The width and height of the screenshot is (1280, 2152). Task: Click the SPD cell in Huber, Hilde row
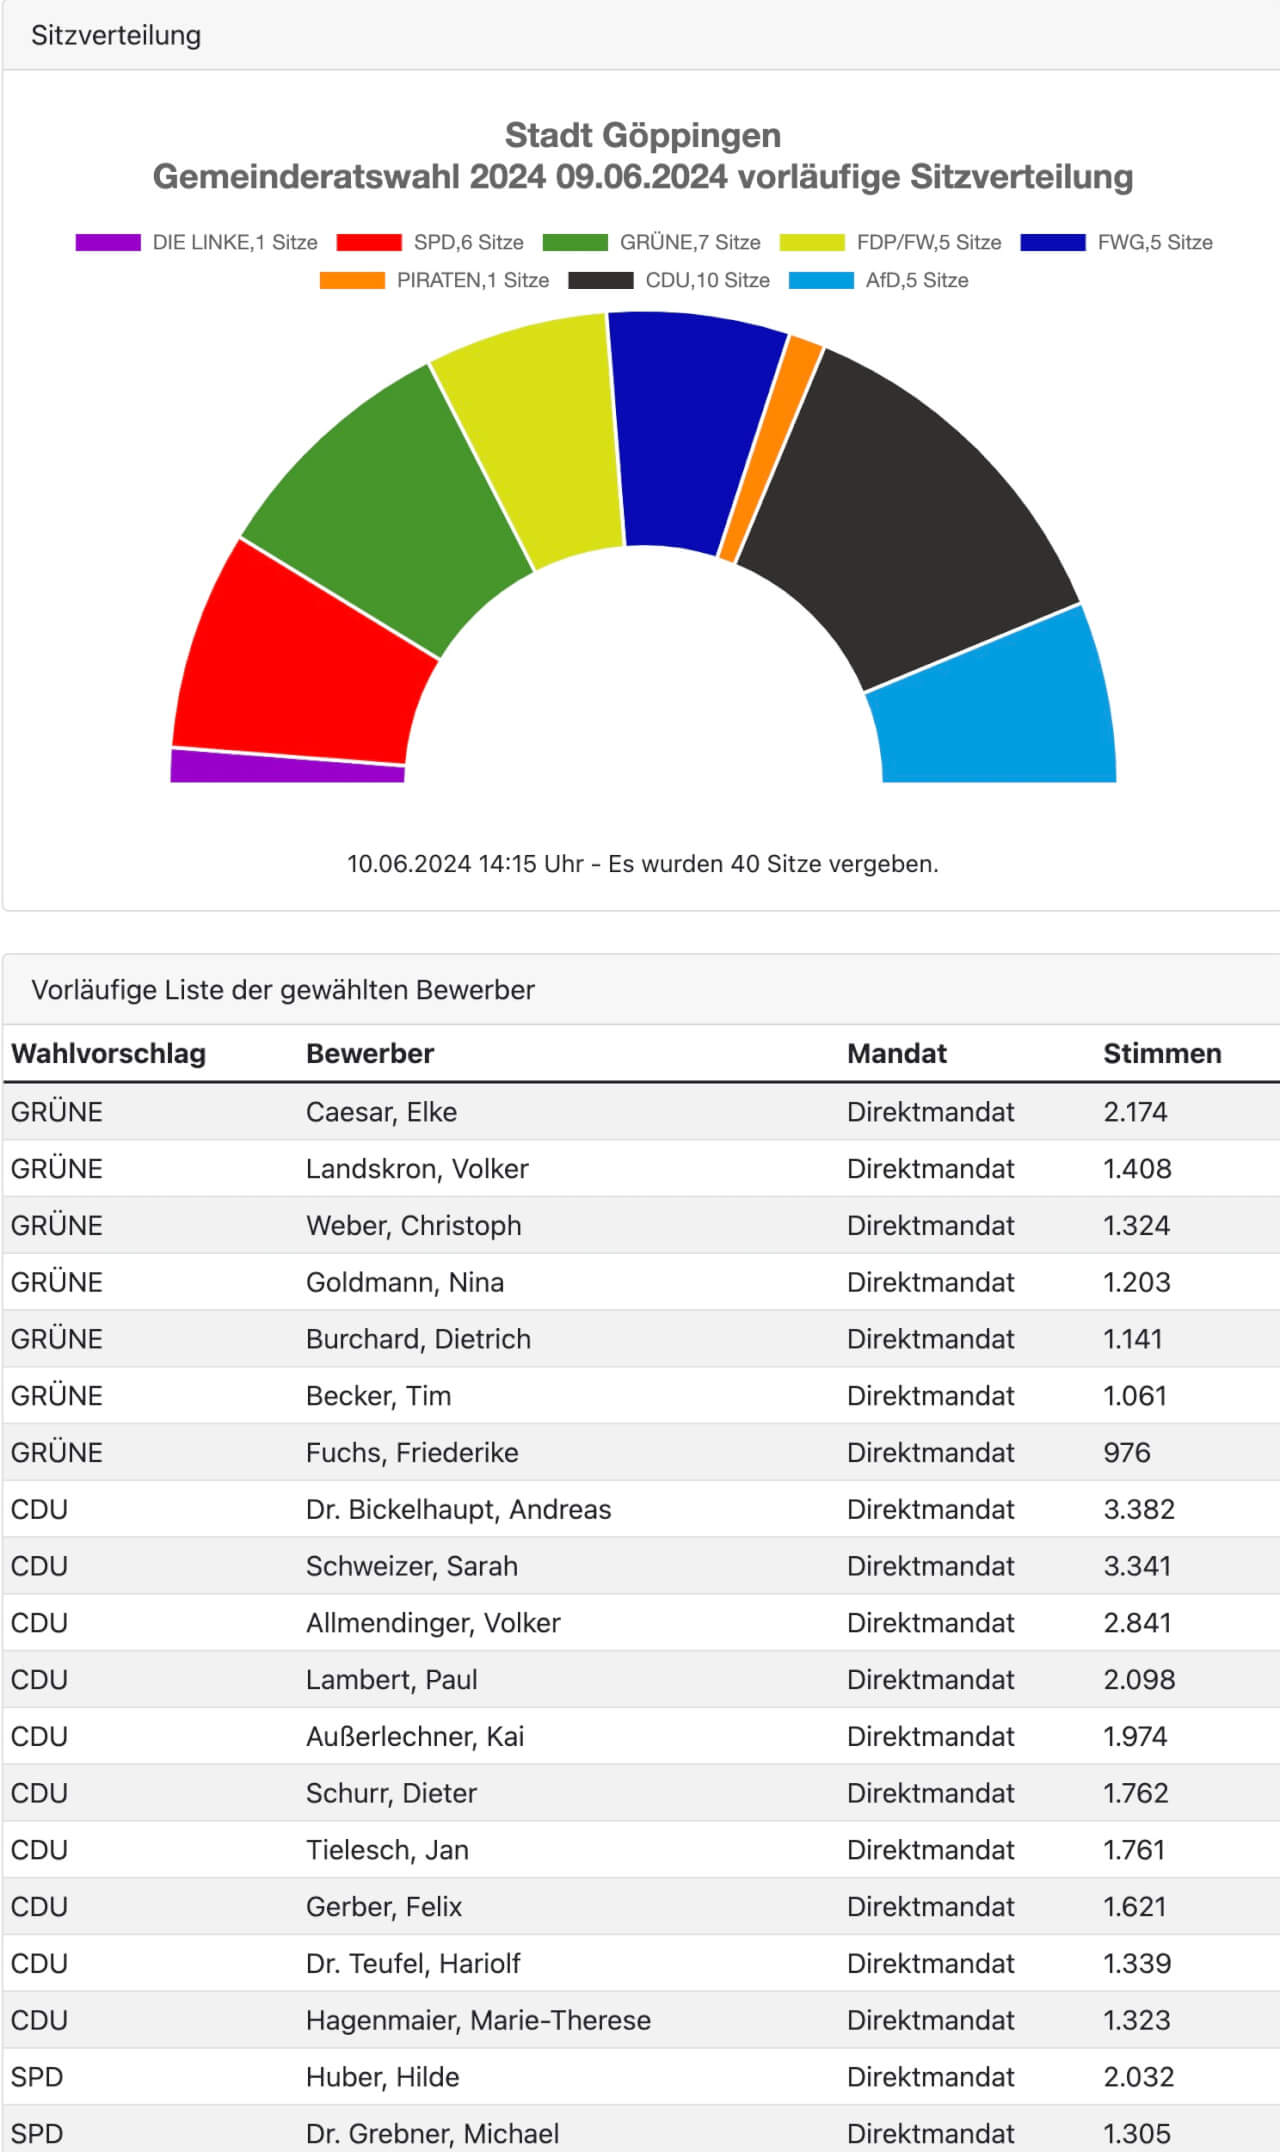tap(37, 2077)
